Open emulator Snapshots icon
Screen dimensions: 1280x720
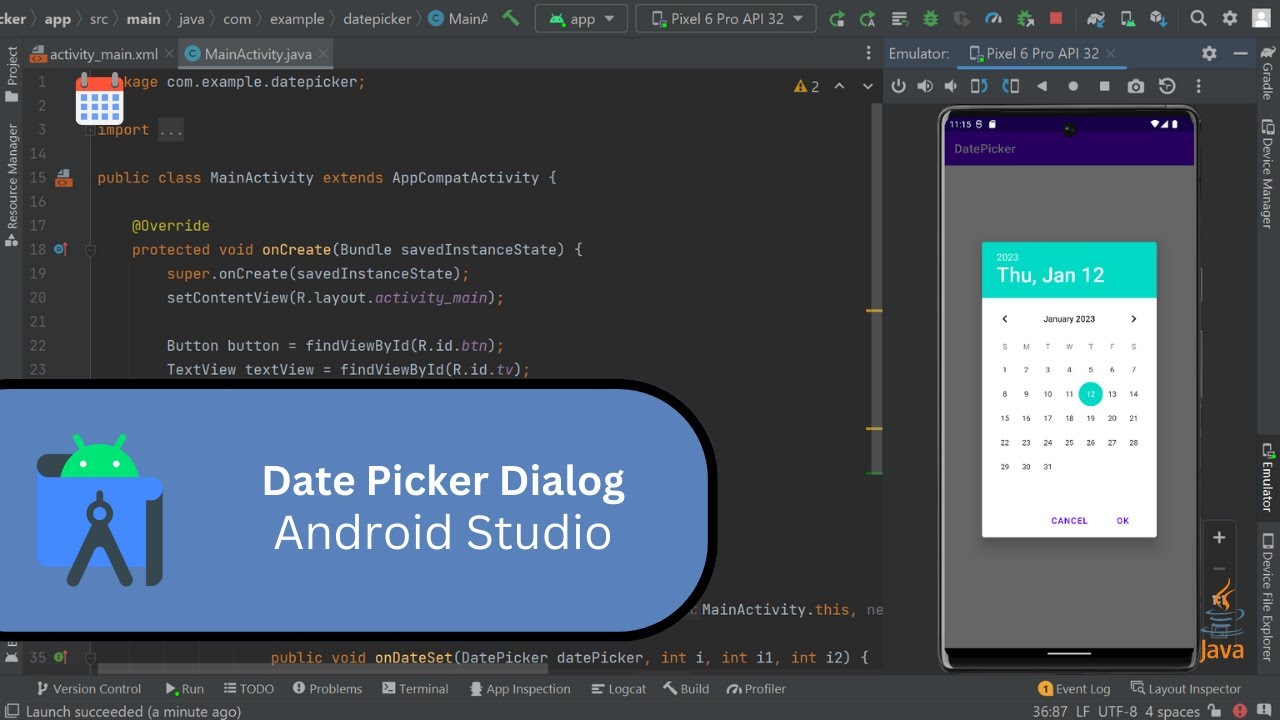click(x=1167, y=87)
